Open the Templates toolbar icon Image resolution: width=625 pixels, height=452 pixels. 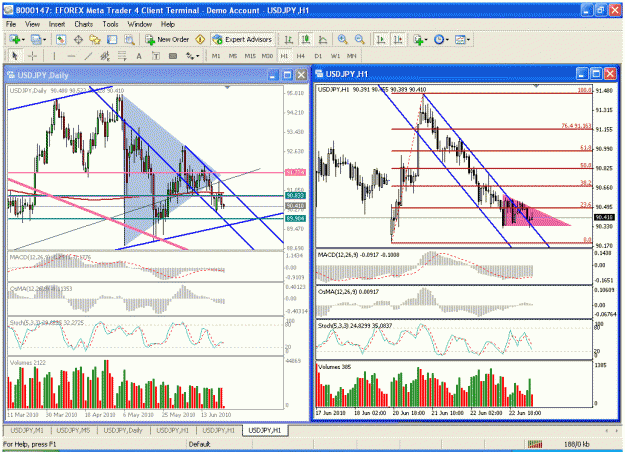pos(460,39)
